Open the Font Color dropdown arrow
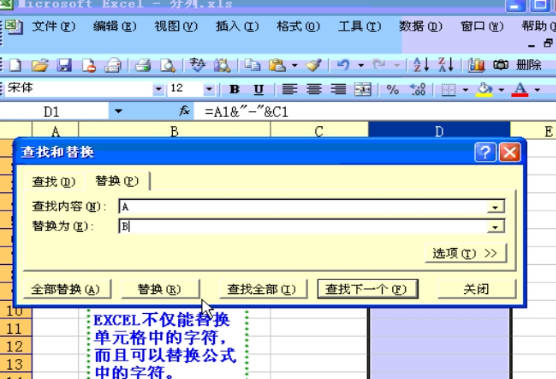 click(x=537, y=90)
